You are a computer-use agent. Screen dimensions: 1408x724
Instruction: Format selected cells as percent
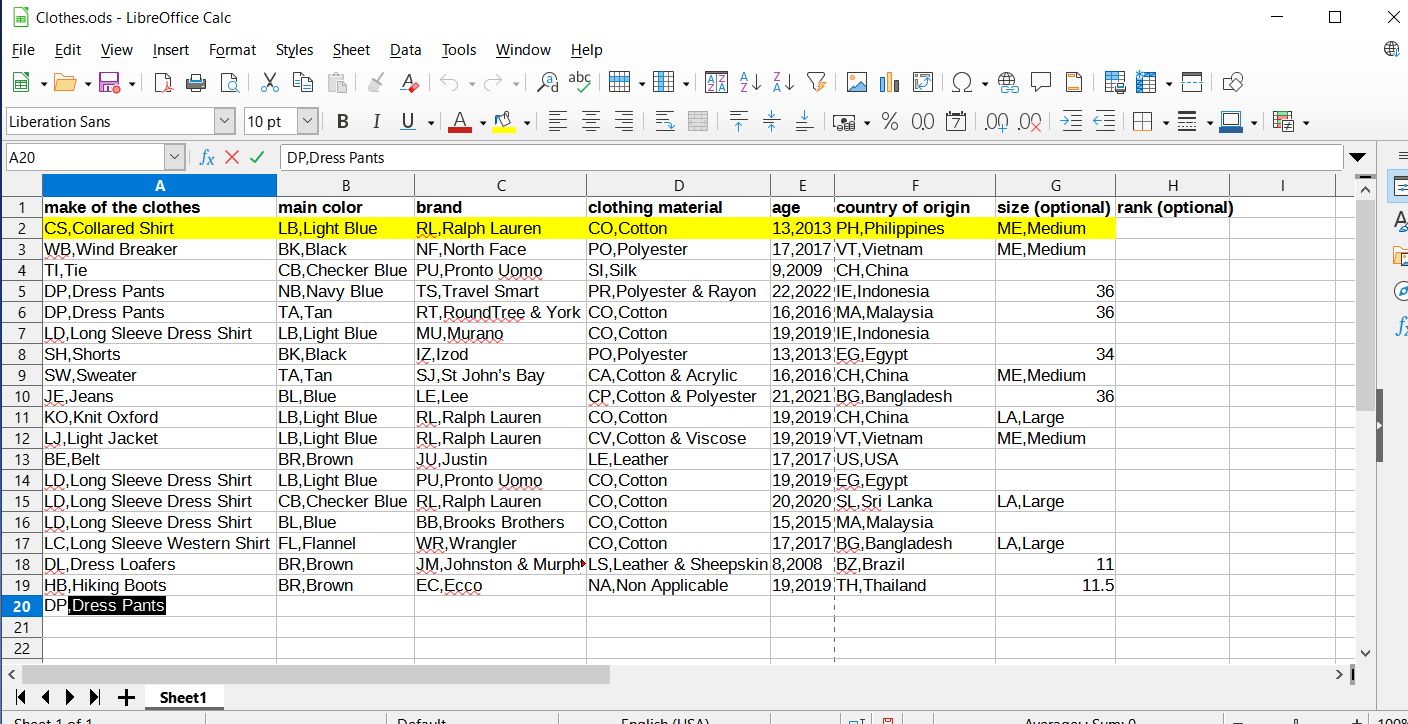[890, 122]
